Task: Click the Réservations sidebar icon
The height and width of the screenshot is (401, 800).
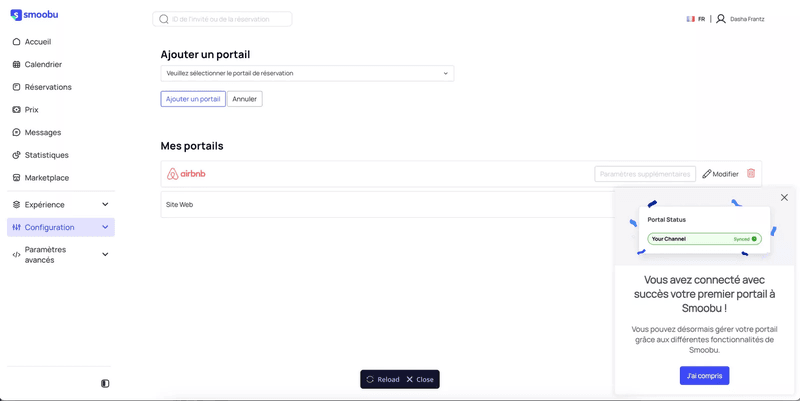Action: 16,87
